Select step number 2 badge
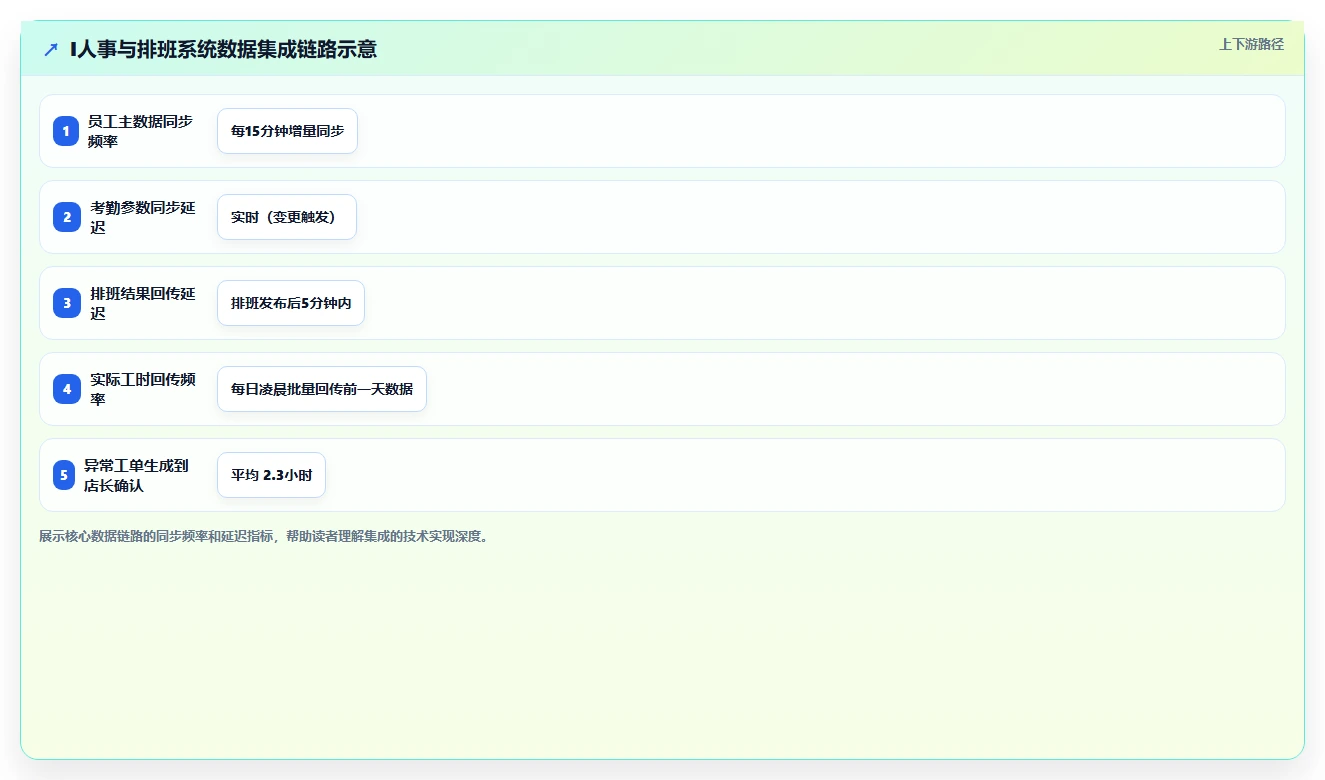 [67, 217]
